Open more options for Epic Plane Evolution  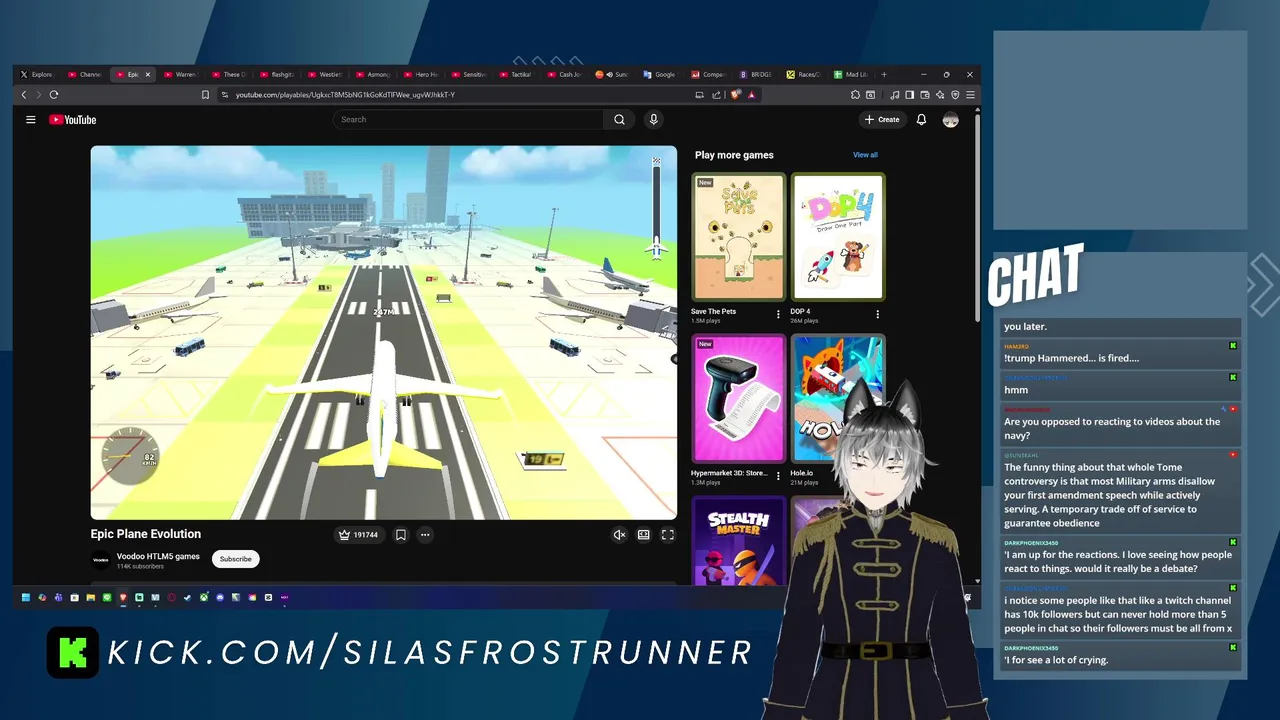425,535
